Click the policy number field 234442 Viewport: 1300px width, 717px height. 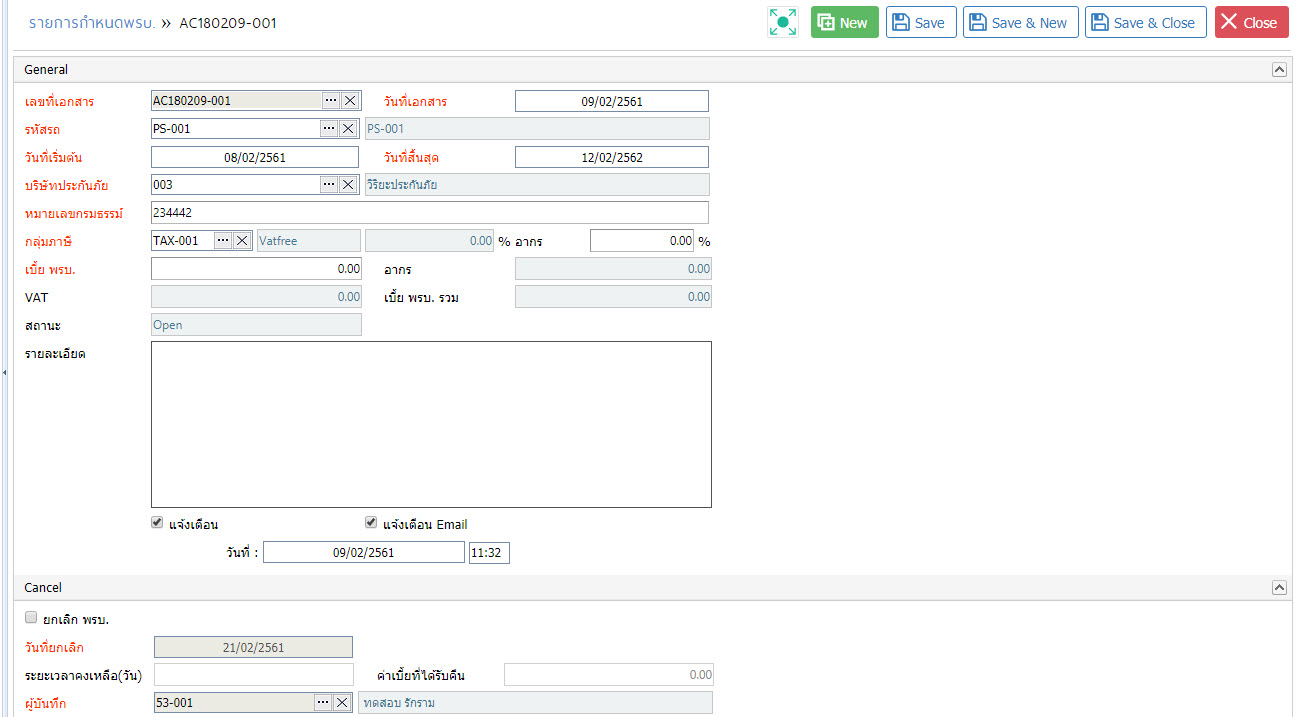coord(430,212)
